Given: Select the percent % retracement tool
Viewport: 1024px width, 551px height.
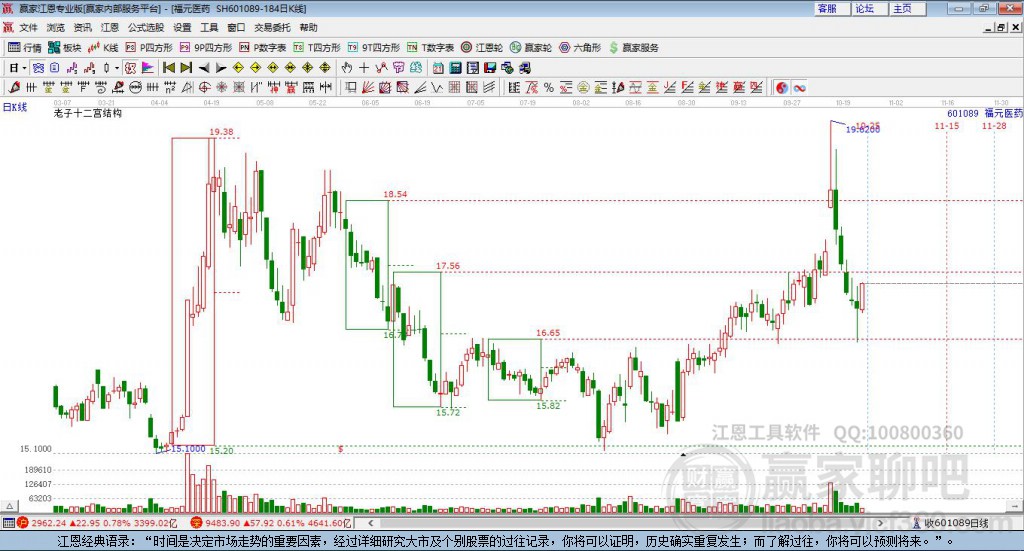Looking at the screenshot, I should click(x=549, y=87).
